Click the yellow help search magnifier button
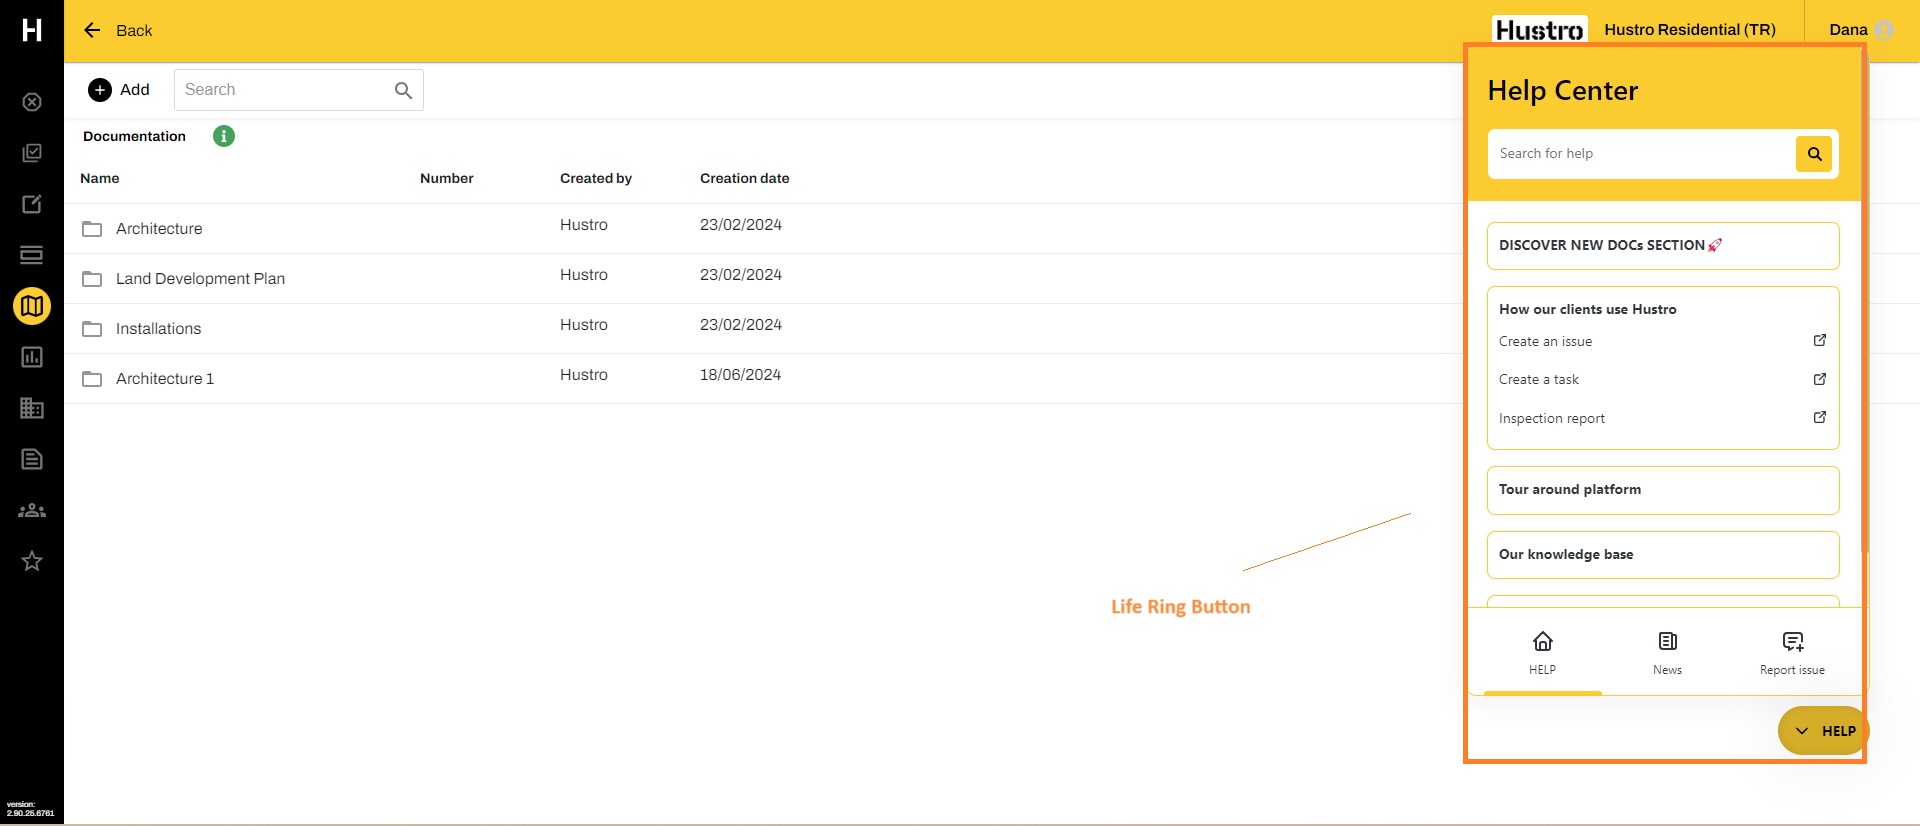Viewport: 1920px width, 826px height. pos(1814,154)
